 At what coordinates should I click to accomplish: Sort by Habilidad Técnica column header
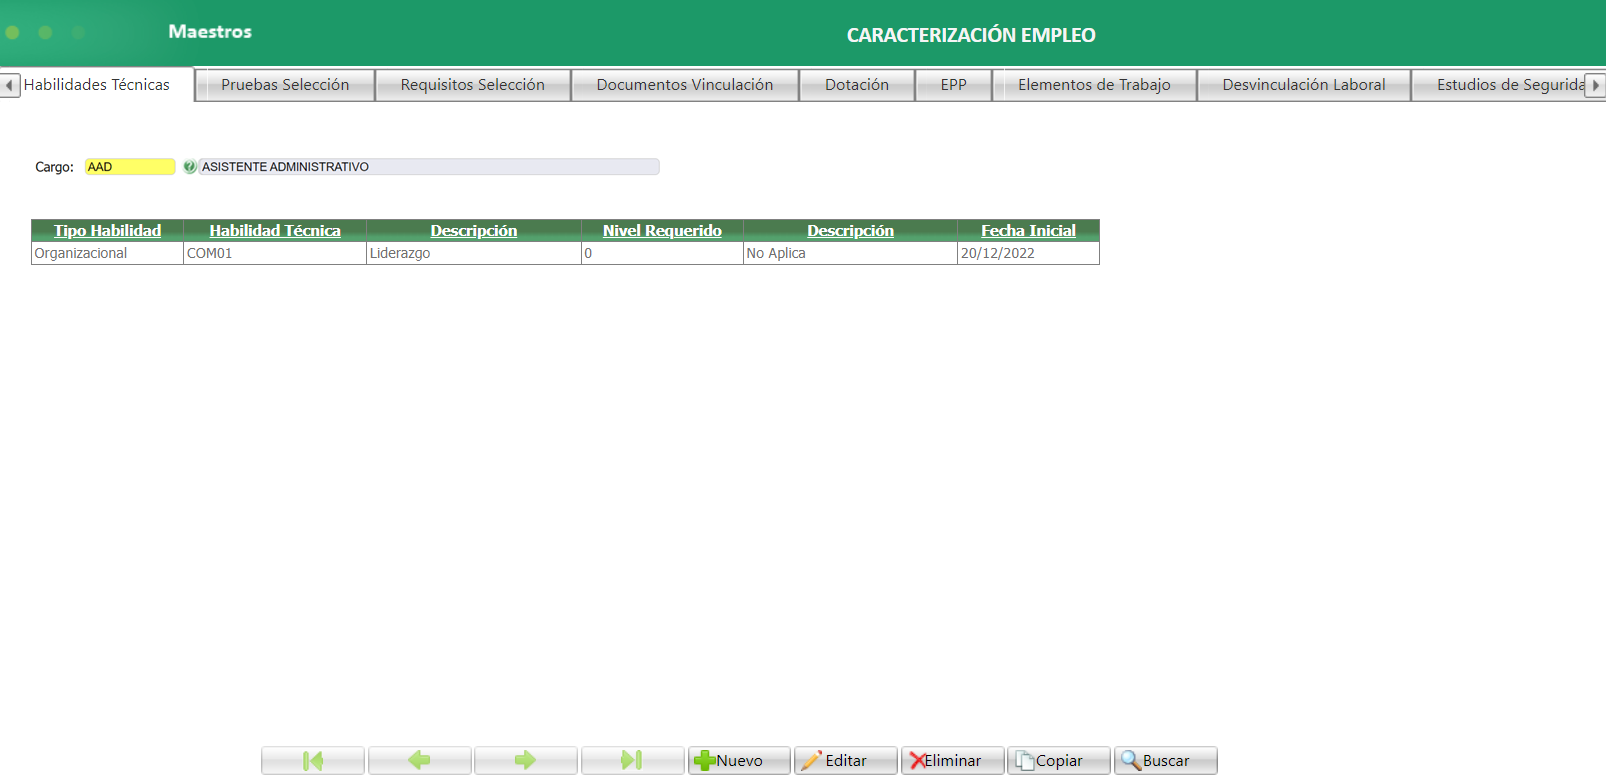click(275, 231)
